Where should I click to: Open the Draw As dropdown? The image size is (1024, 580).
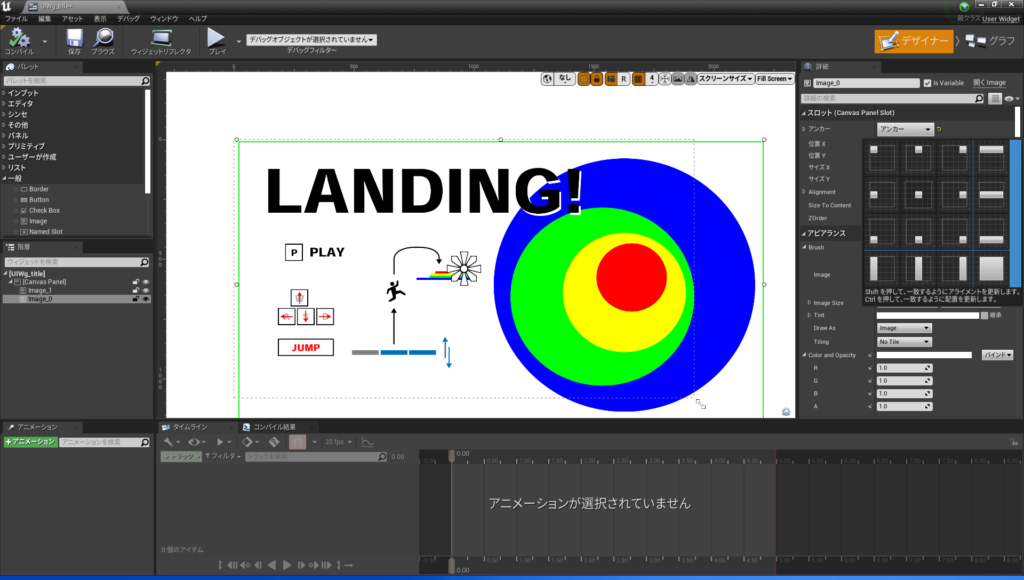point(904,328)
